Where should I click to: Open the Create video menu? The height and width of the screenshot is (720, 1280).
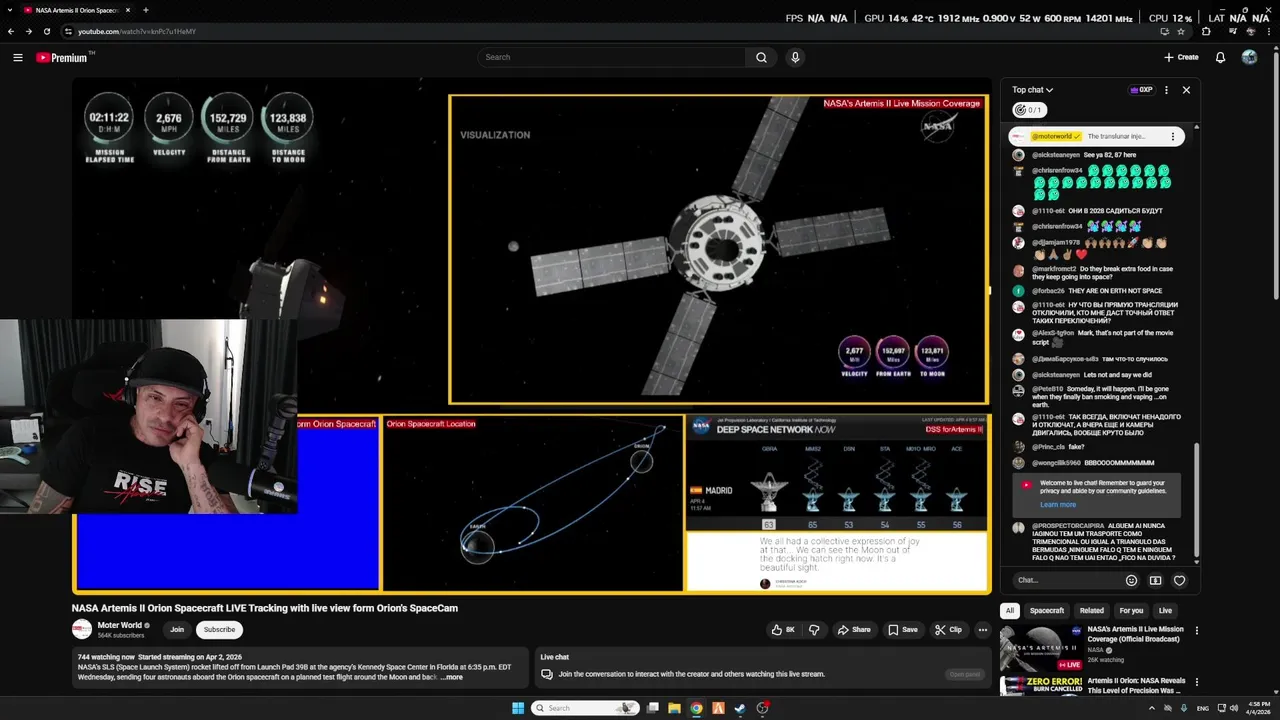[1182, 57]
